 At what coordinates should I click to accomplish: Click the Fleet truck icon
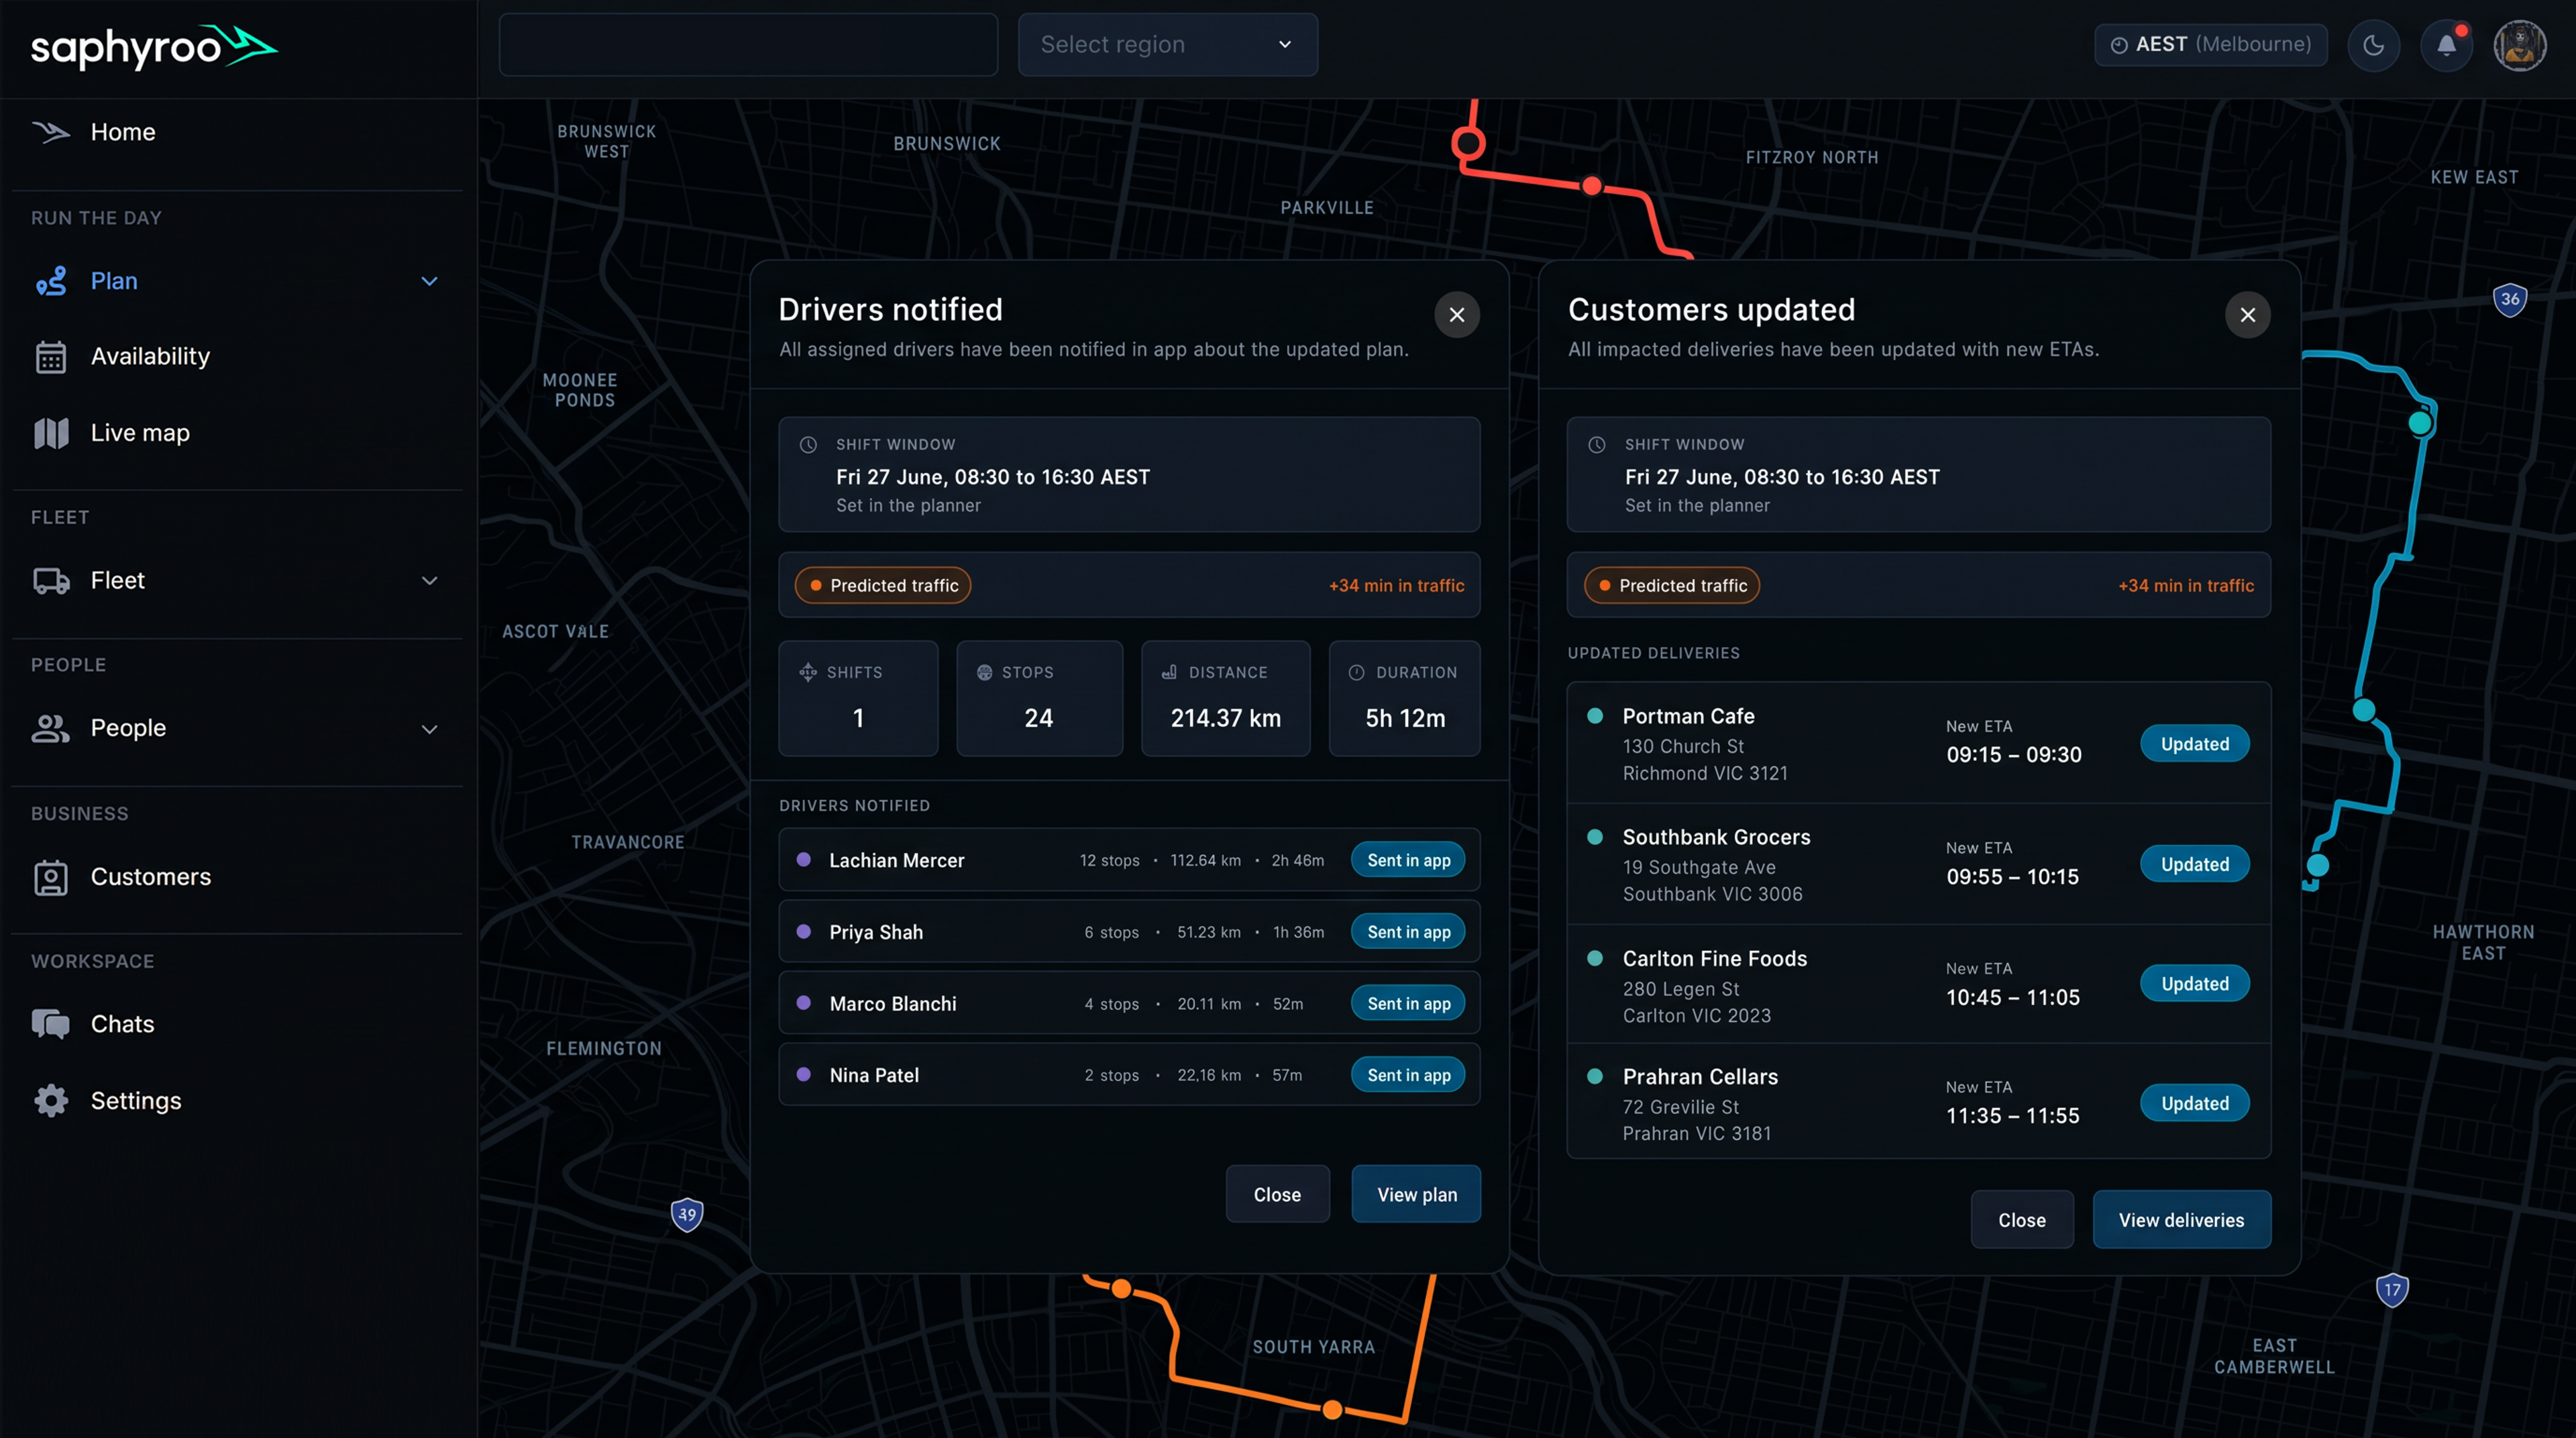(51, 581)
